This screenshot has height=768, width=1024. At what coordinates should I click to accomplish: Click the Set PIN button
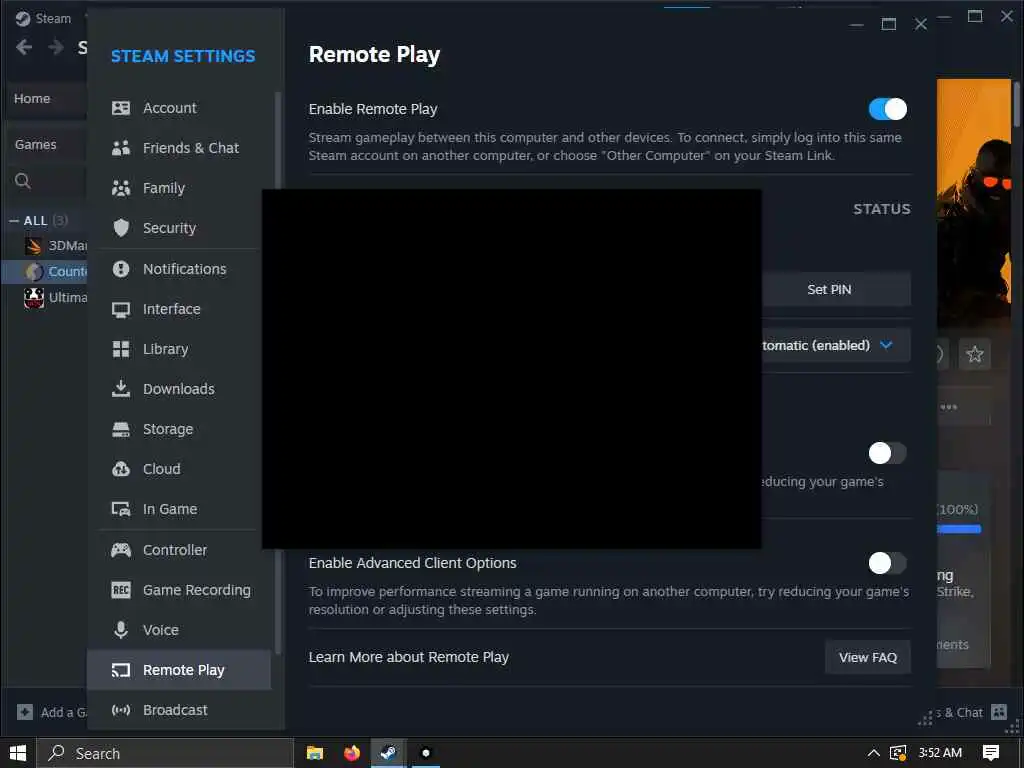836,289
